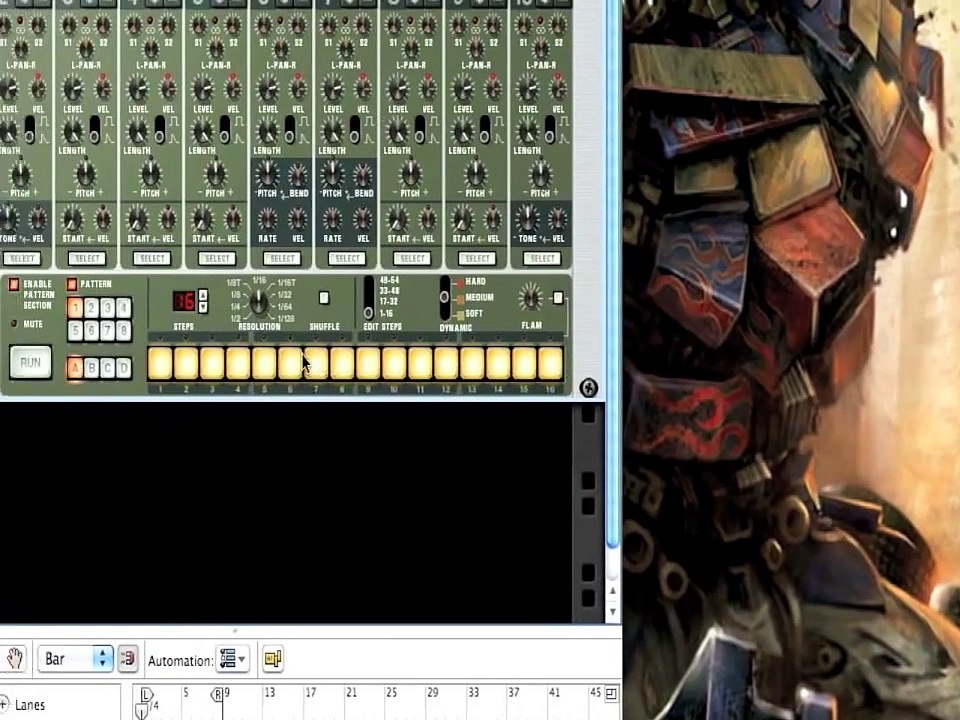Click the yellow icon right of Automation
Image resolution: width=960 pixels, height=720 pixels.
(272, 659)
